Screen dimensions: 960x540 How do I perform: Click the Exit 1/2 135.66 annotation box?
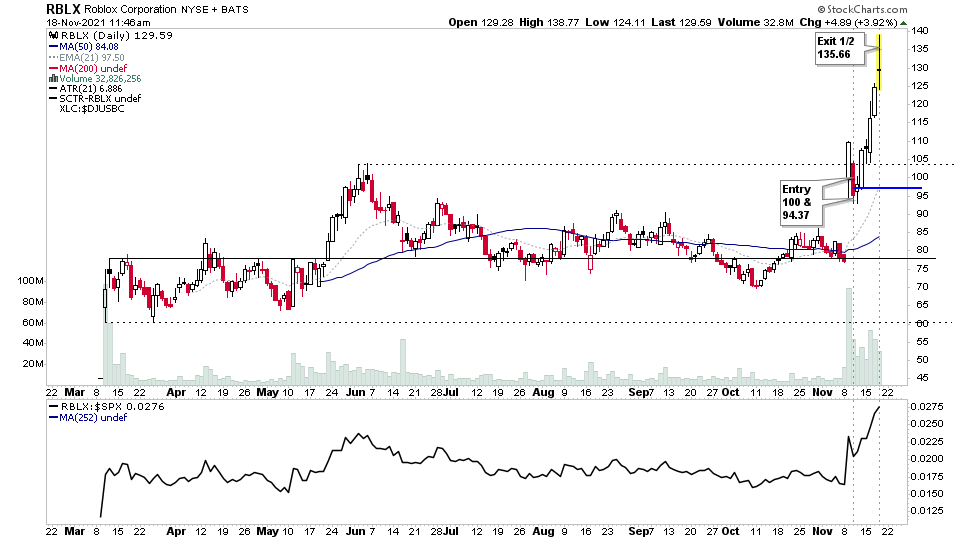point(840,48)
